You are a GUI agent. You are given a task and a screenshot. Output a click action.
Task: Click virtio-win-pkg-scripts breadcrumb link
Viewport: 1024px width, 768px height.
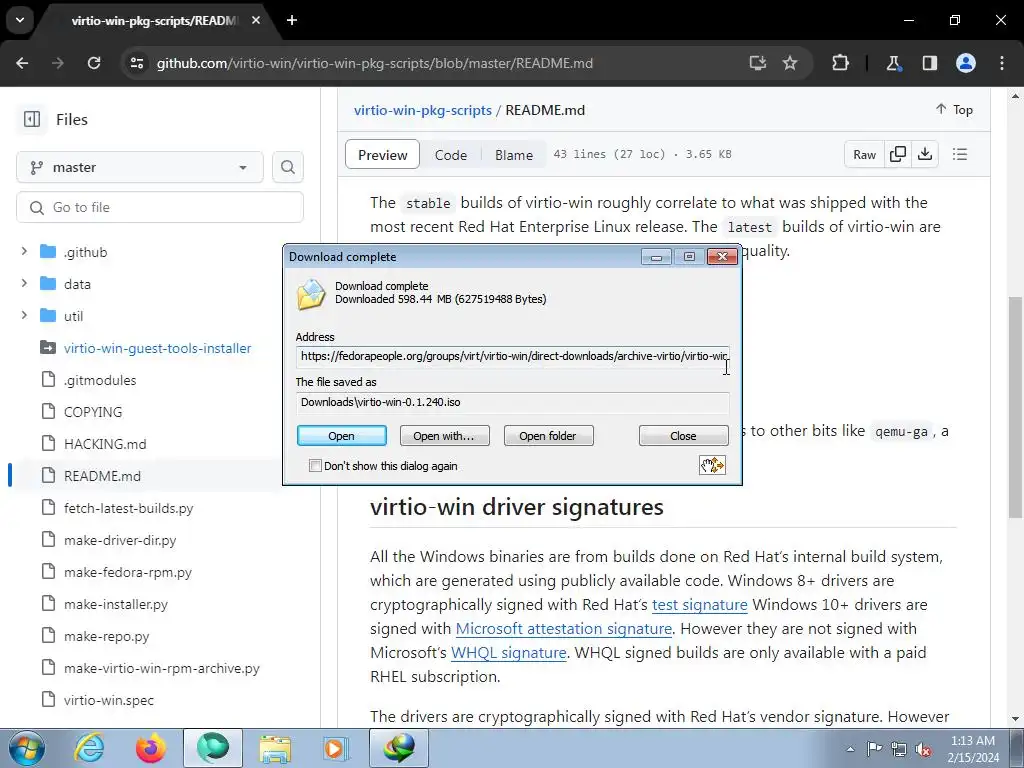(x=423, y=110)
